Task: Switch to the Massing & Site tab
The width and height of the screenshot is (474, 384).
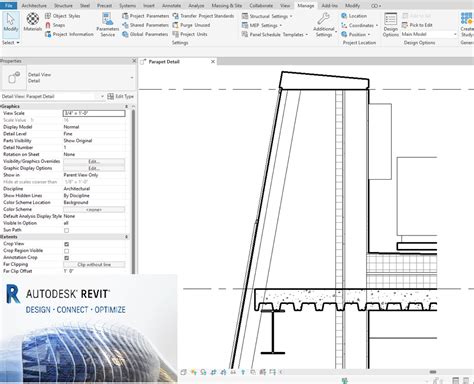Action: point(227,6)
